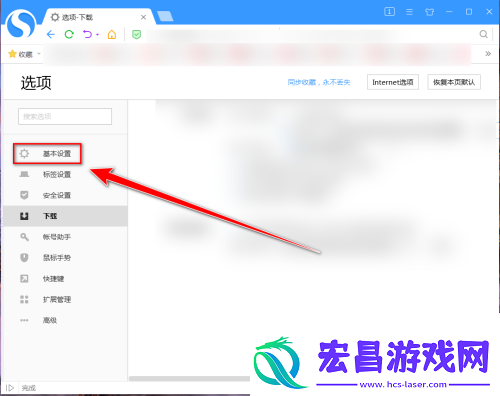
Task: Click the back navigation arrow
Action: tap(51, 34)
